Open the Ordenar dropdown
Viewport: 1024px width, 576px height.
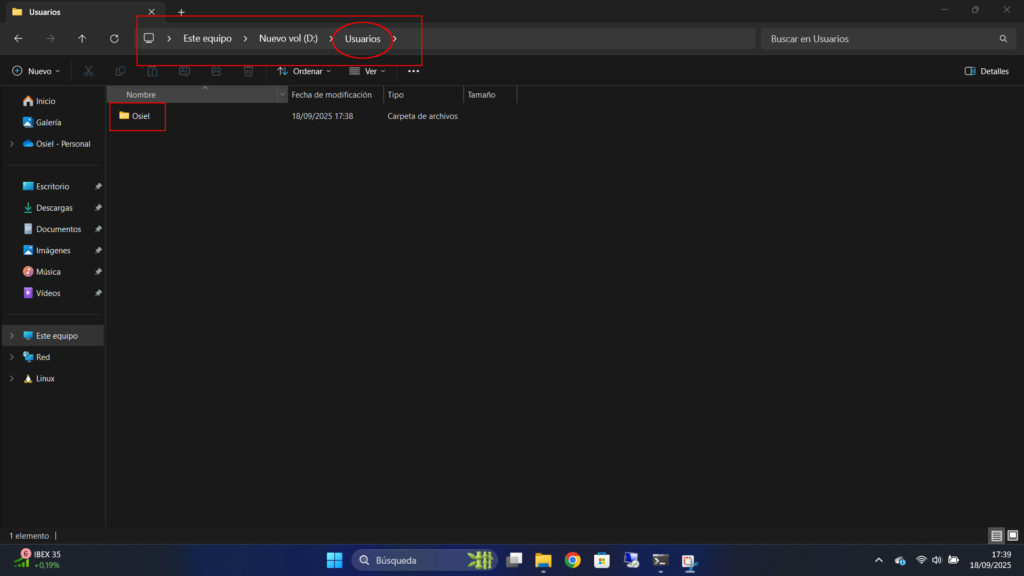(304, 71)
